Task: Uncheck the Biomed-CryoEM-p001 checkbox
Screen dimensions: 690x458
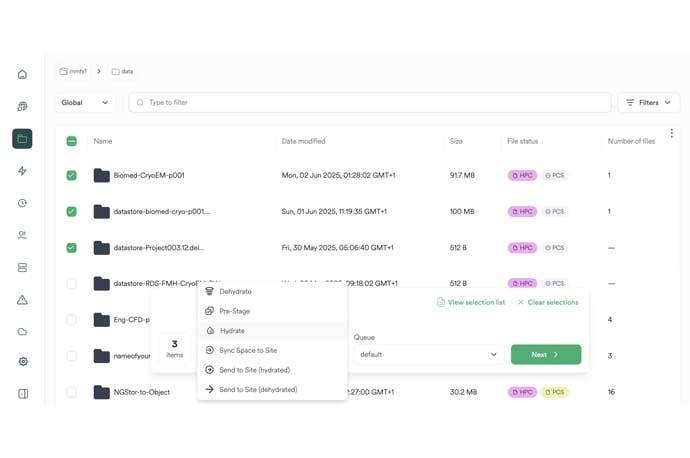Action: 72,175
